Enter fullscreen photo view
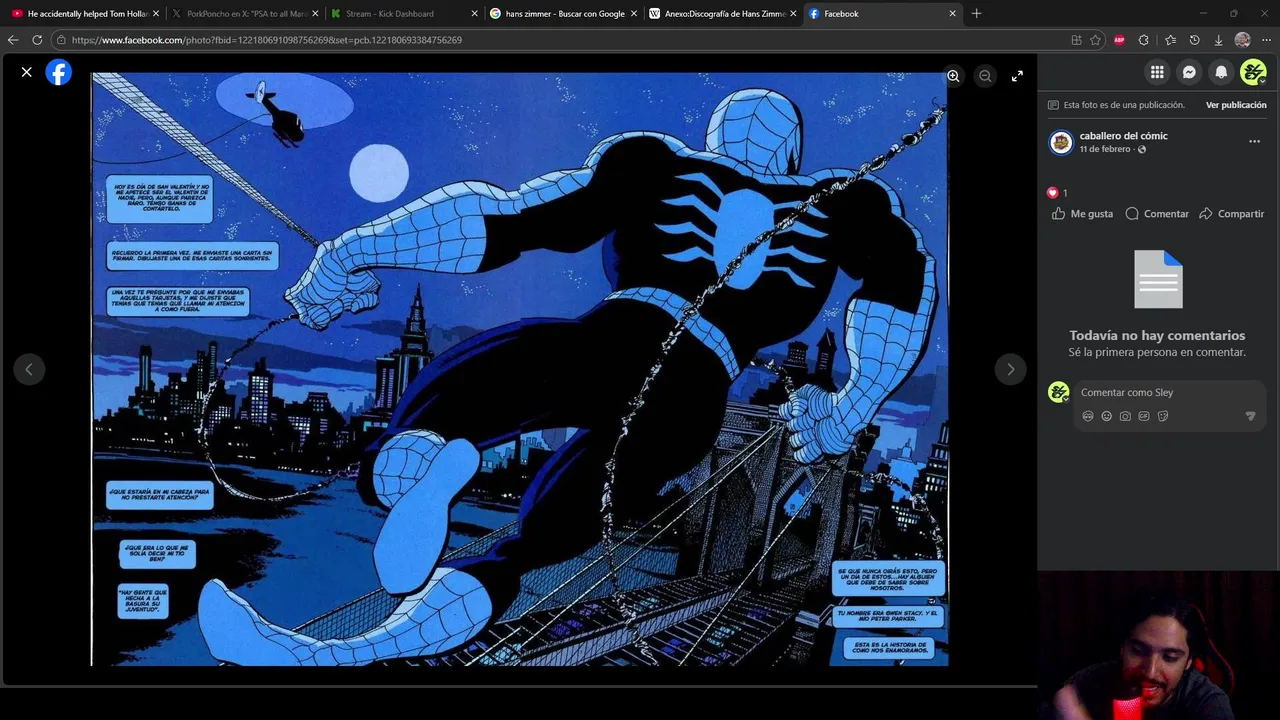This screenshot has height=720, width=1280. click(x=1017, y=76)
